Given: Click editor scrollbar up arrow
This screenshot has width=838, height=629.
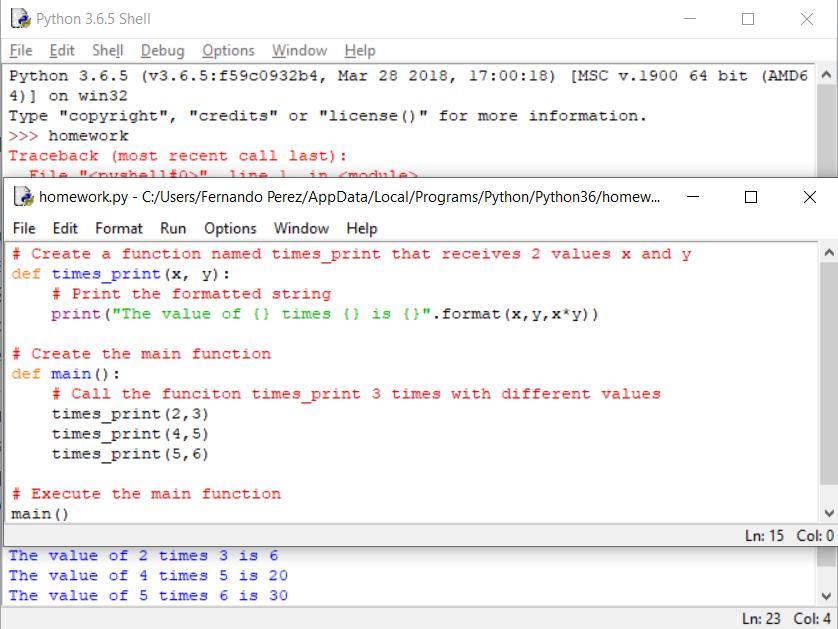Looking at the screenshot, I should 828,252.
